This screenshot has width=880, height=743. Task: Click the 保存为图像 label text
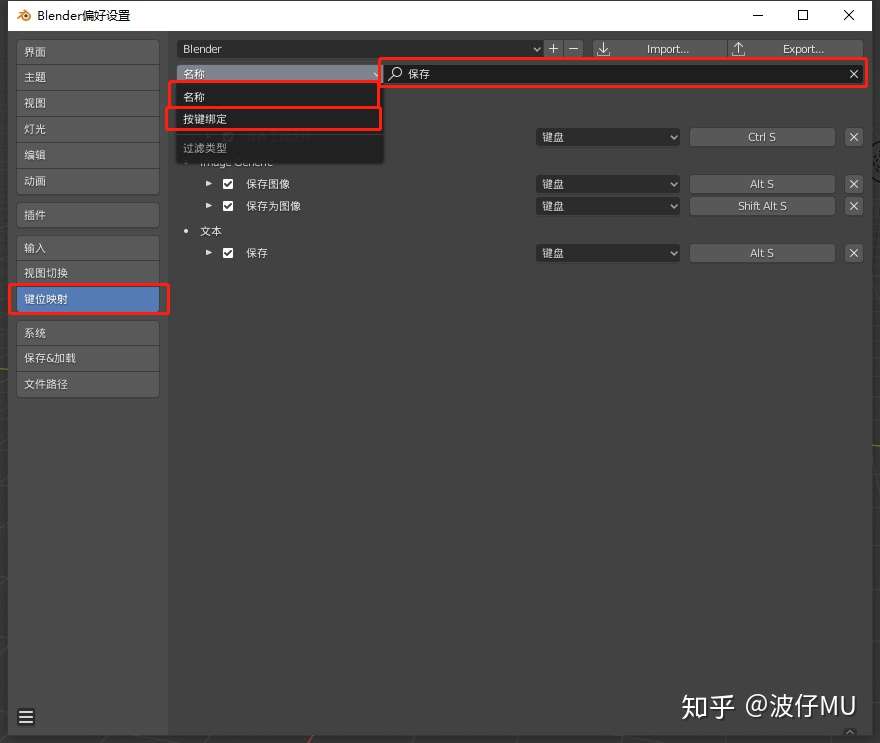(273, 206)
